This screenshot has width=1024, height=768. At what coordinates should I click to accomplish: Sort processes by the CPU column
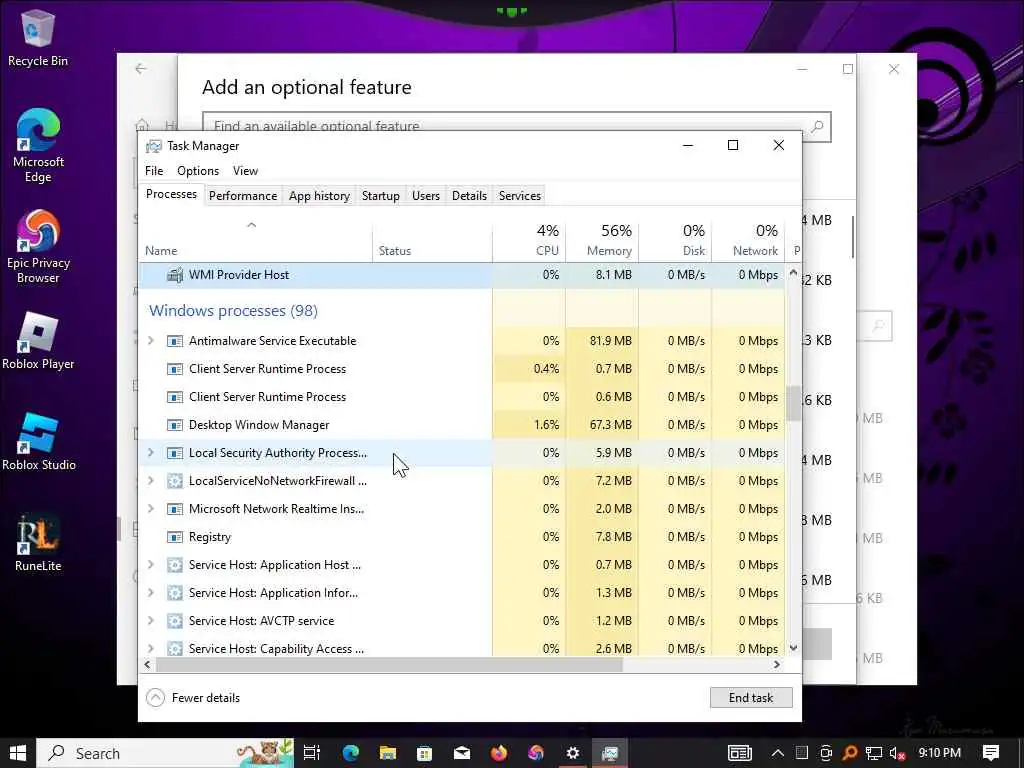tap(529, 241)
